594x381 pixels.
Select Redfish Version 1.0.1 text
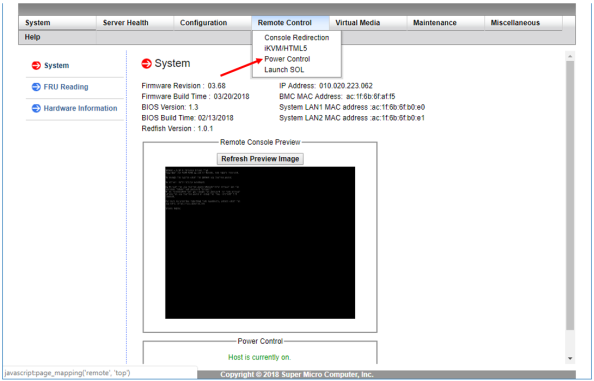(177, 129)
